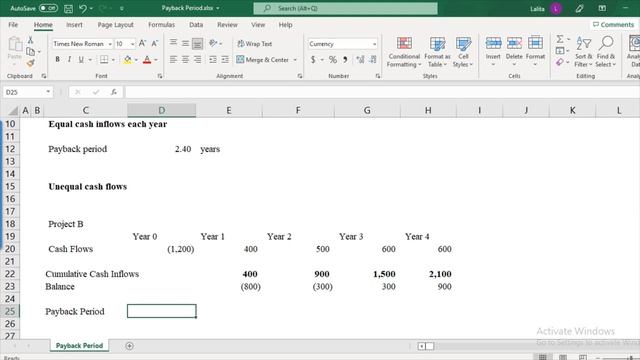Apply the yellow Fill Color
This screenshot has height=360, width=640.
tap(128, 60)
